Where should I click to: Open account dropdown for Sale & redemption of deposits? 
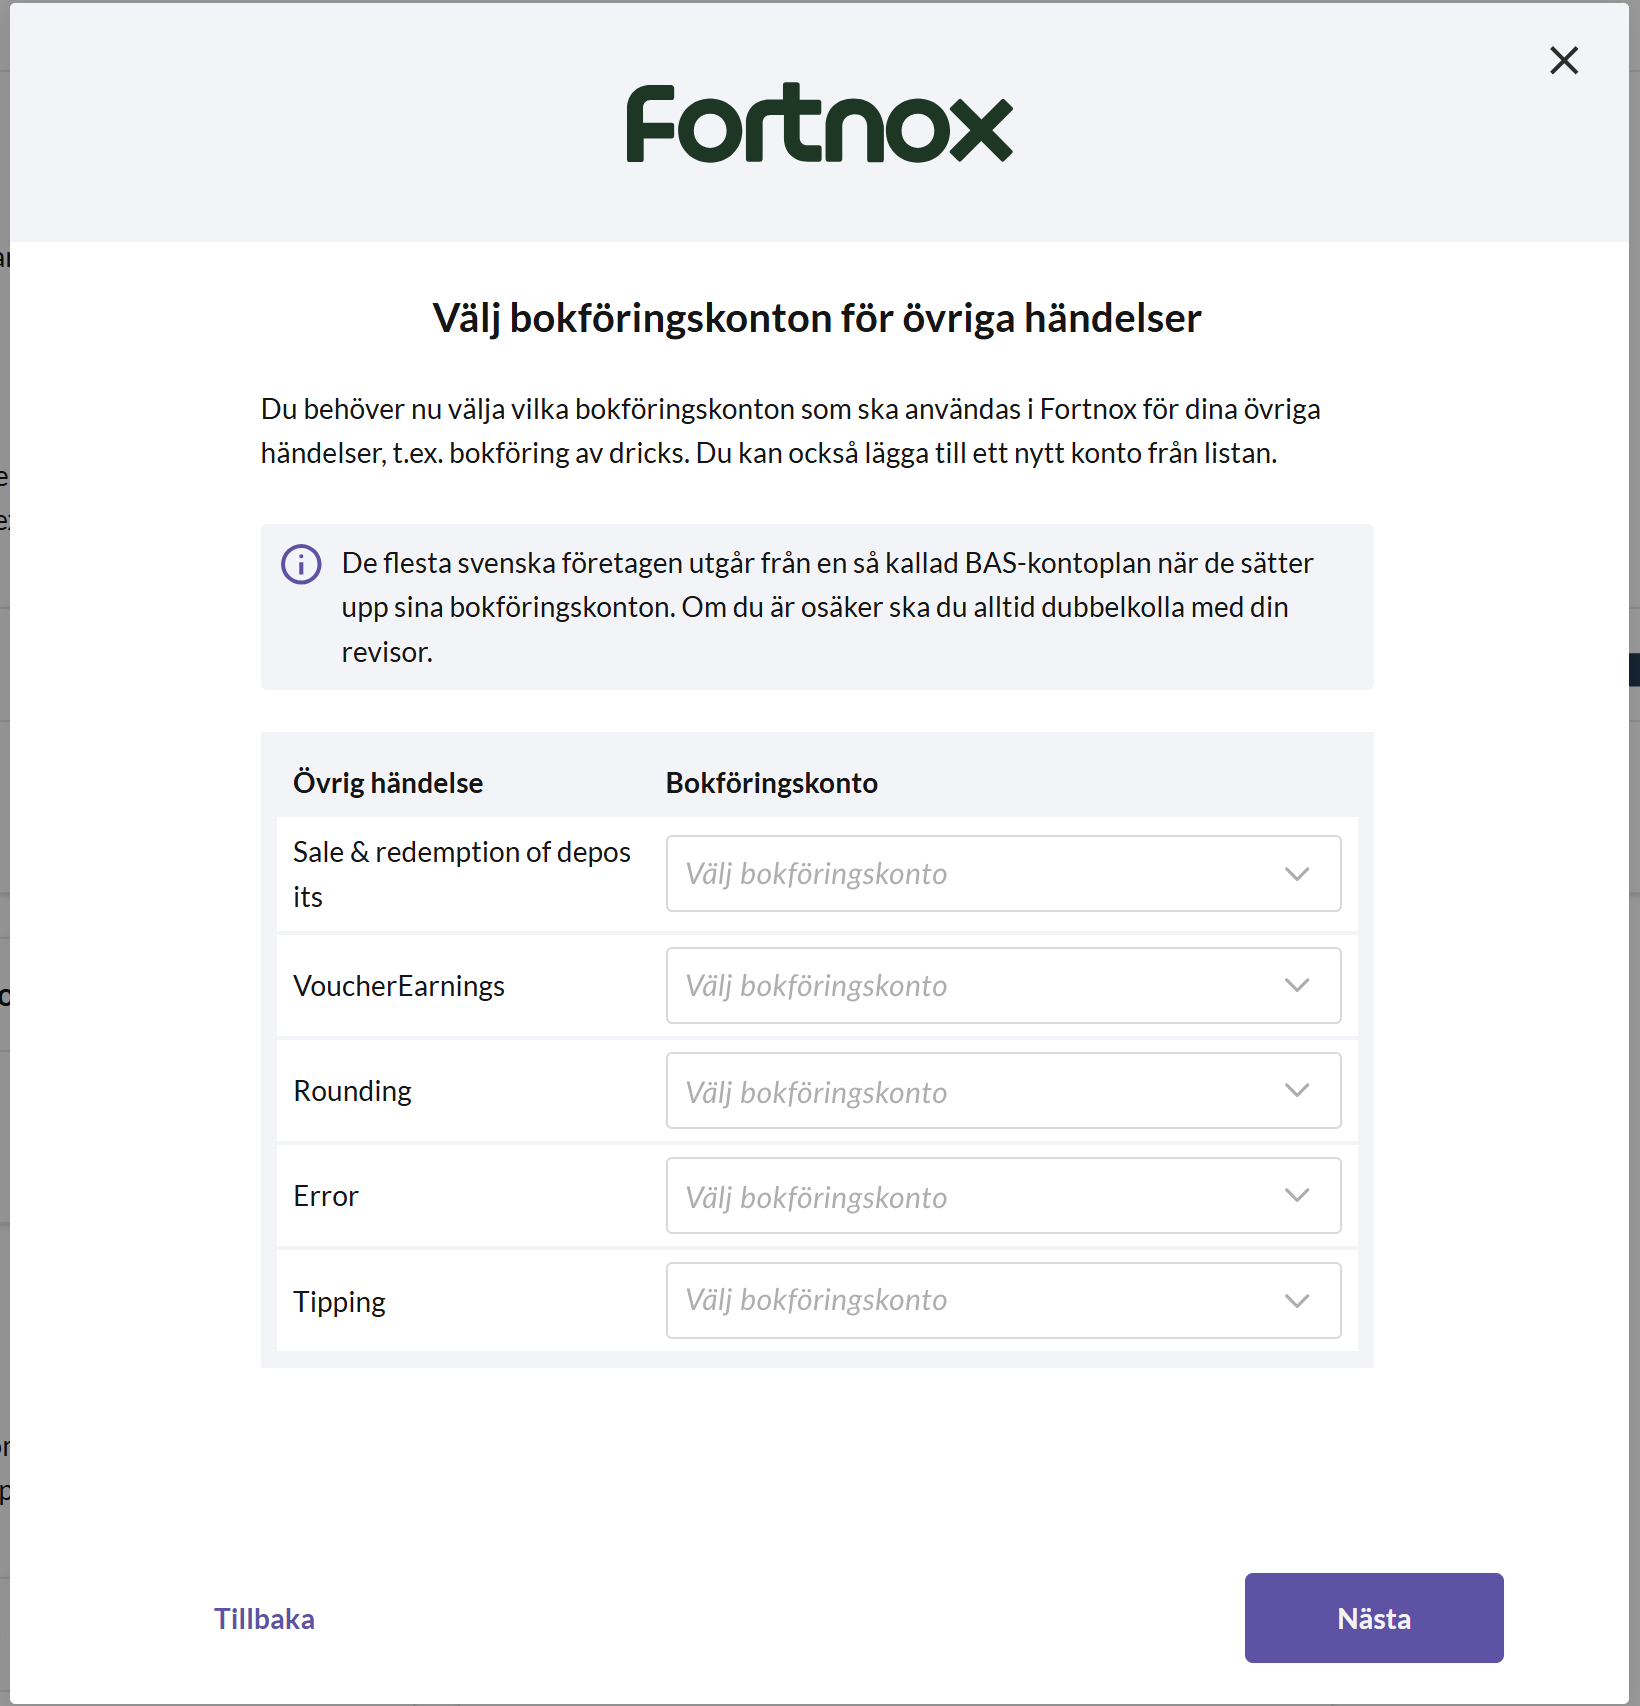pyautogui.click(x=1003, y=873)
